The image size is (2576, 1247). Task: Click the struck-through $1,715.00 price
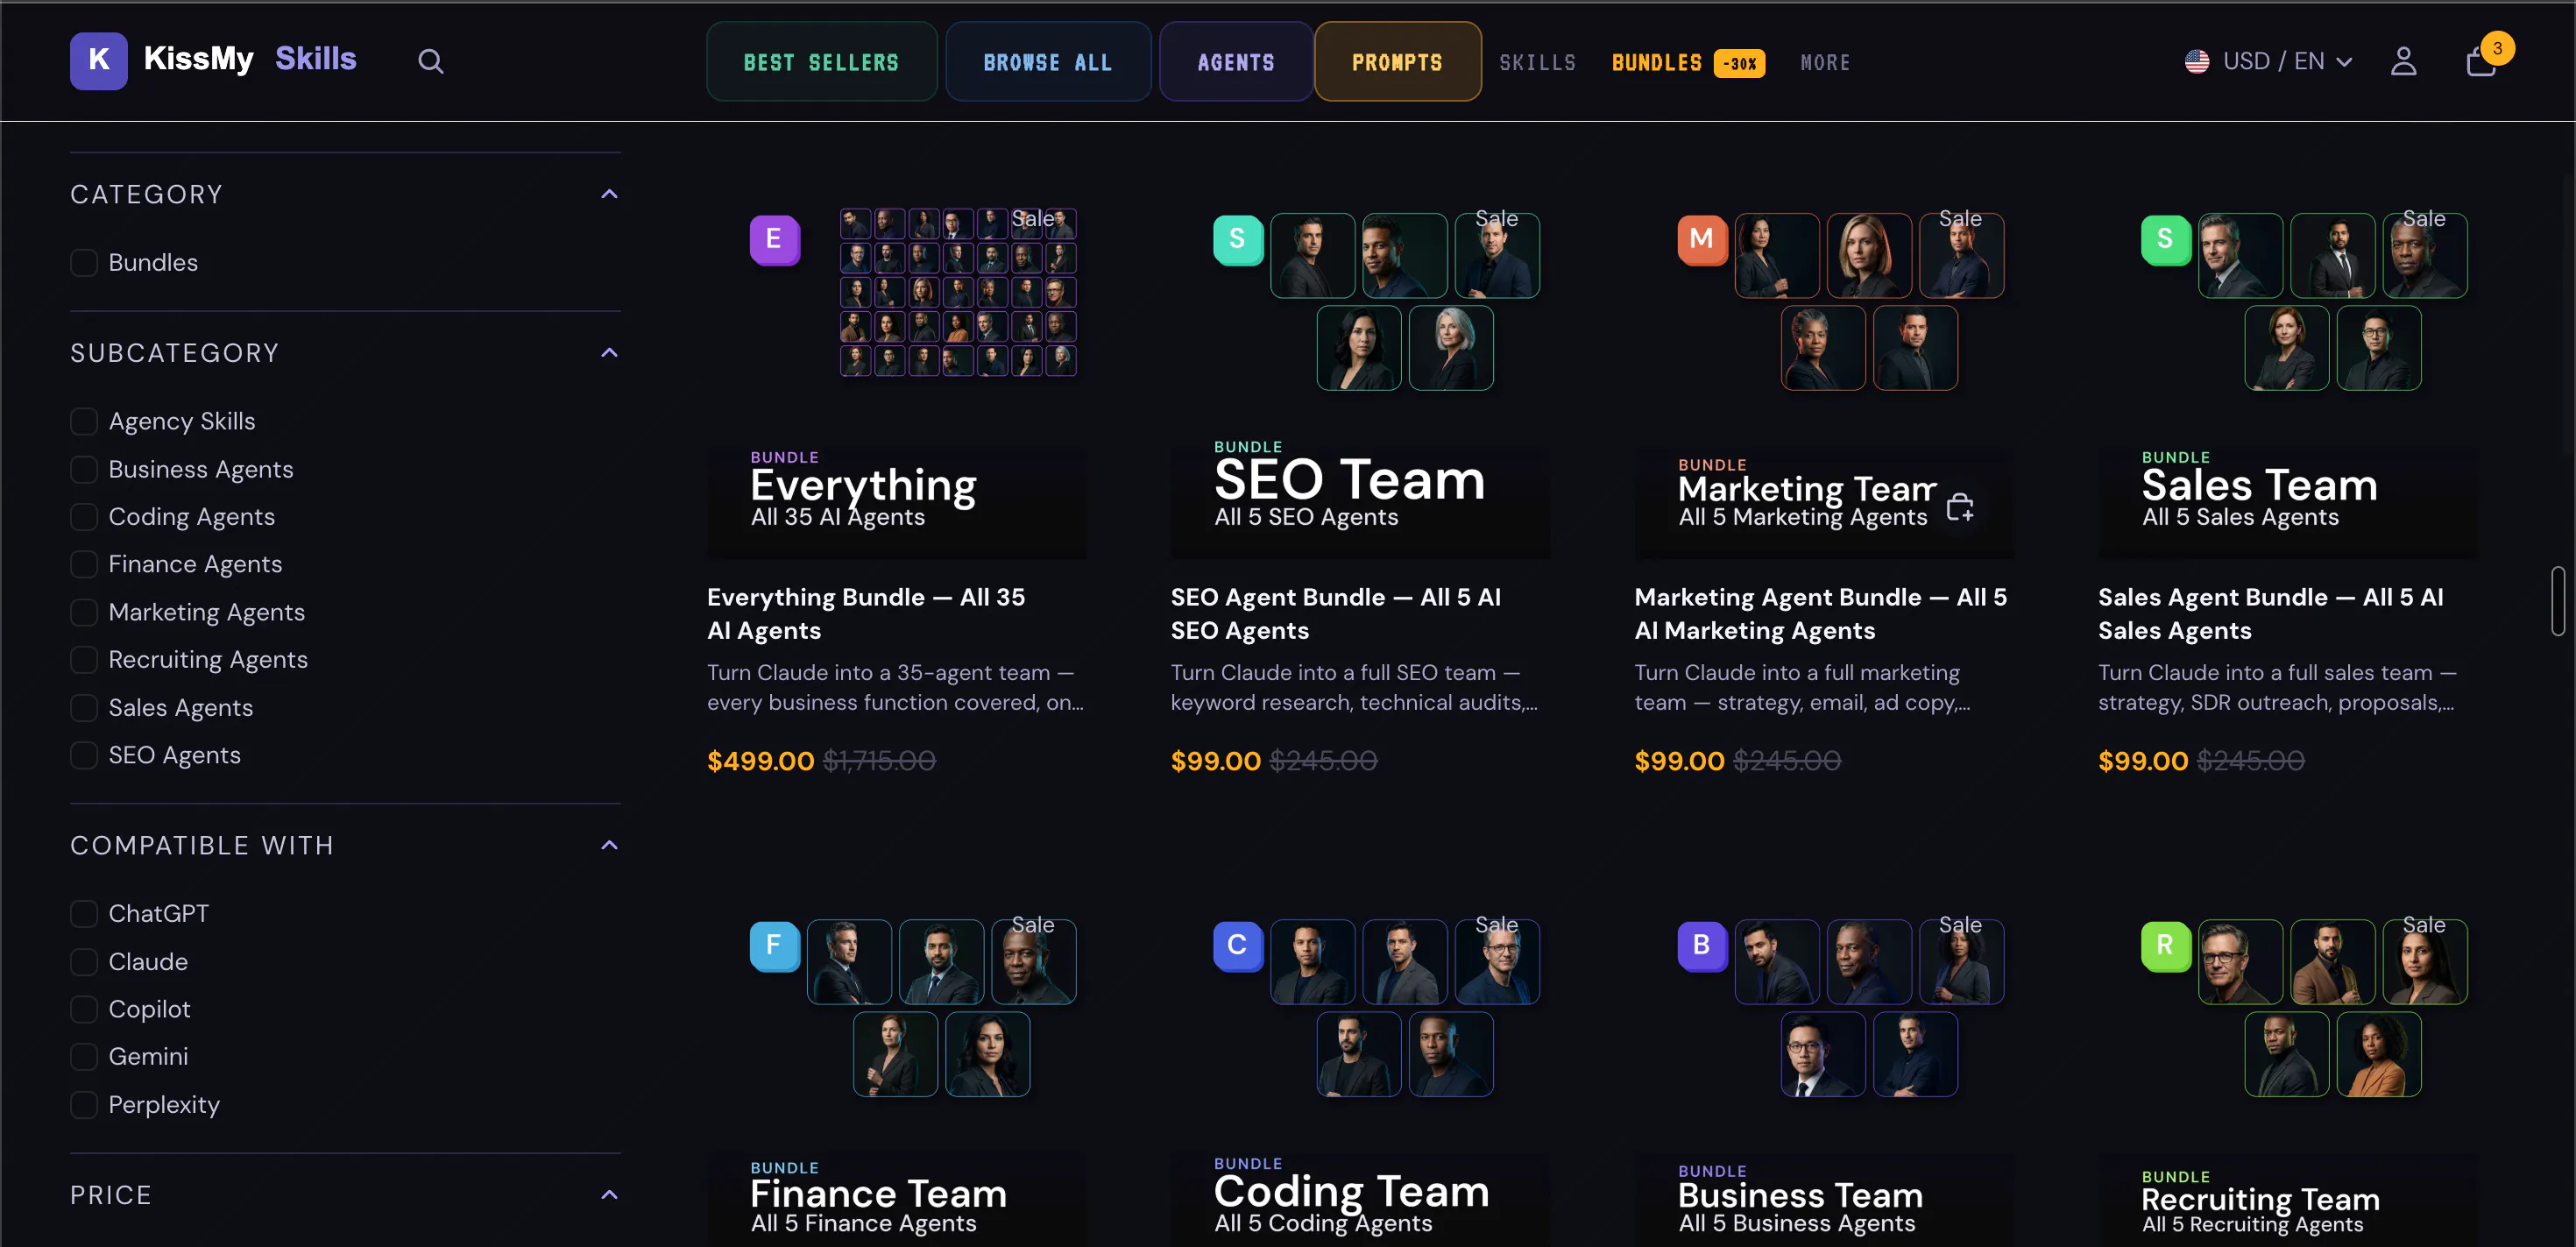click(x=879, y=761)
